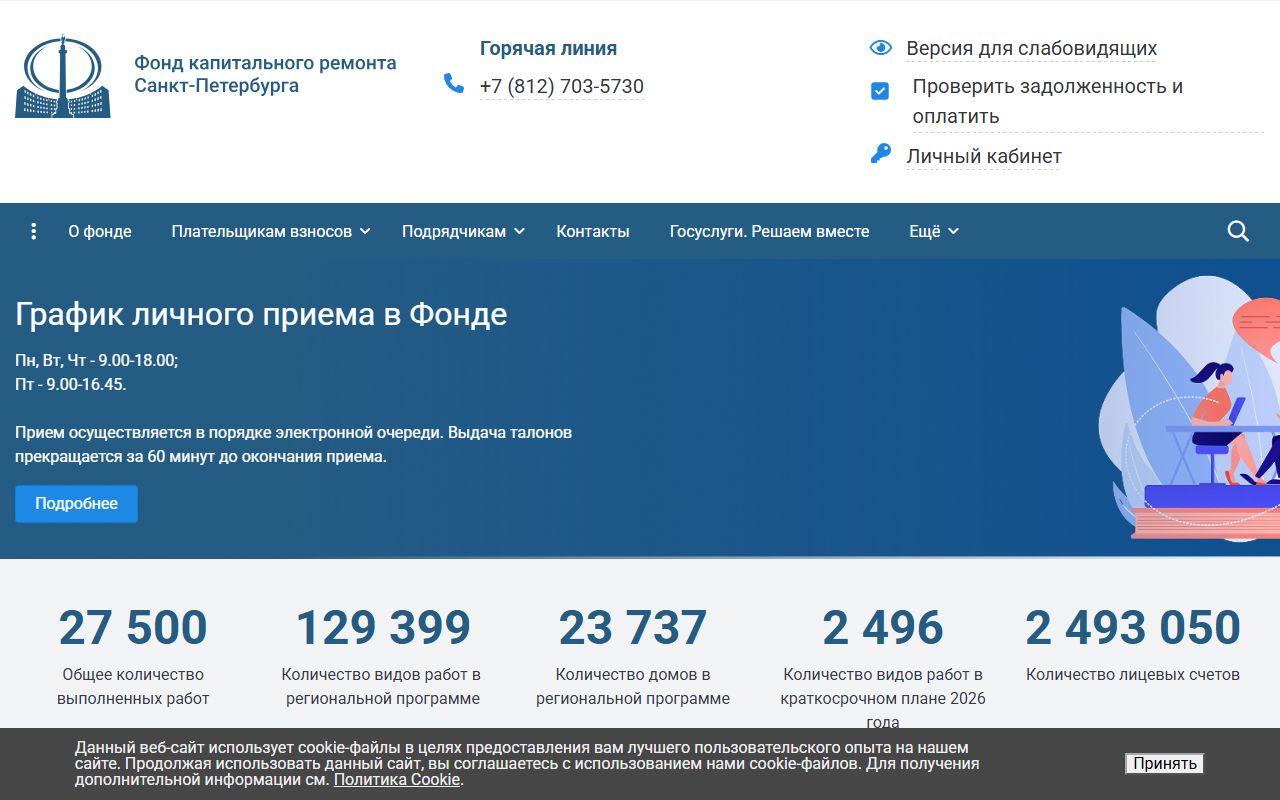Click the eye accessibility icon
1280x800 pixels.
pos(880,47)
